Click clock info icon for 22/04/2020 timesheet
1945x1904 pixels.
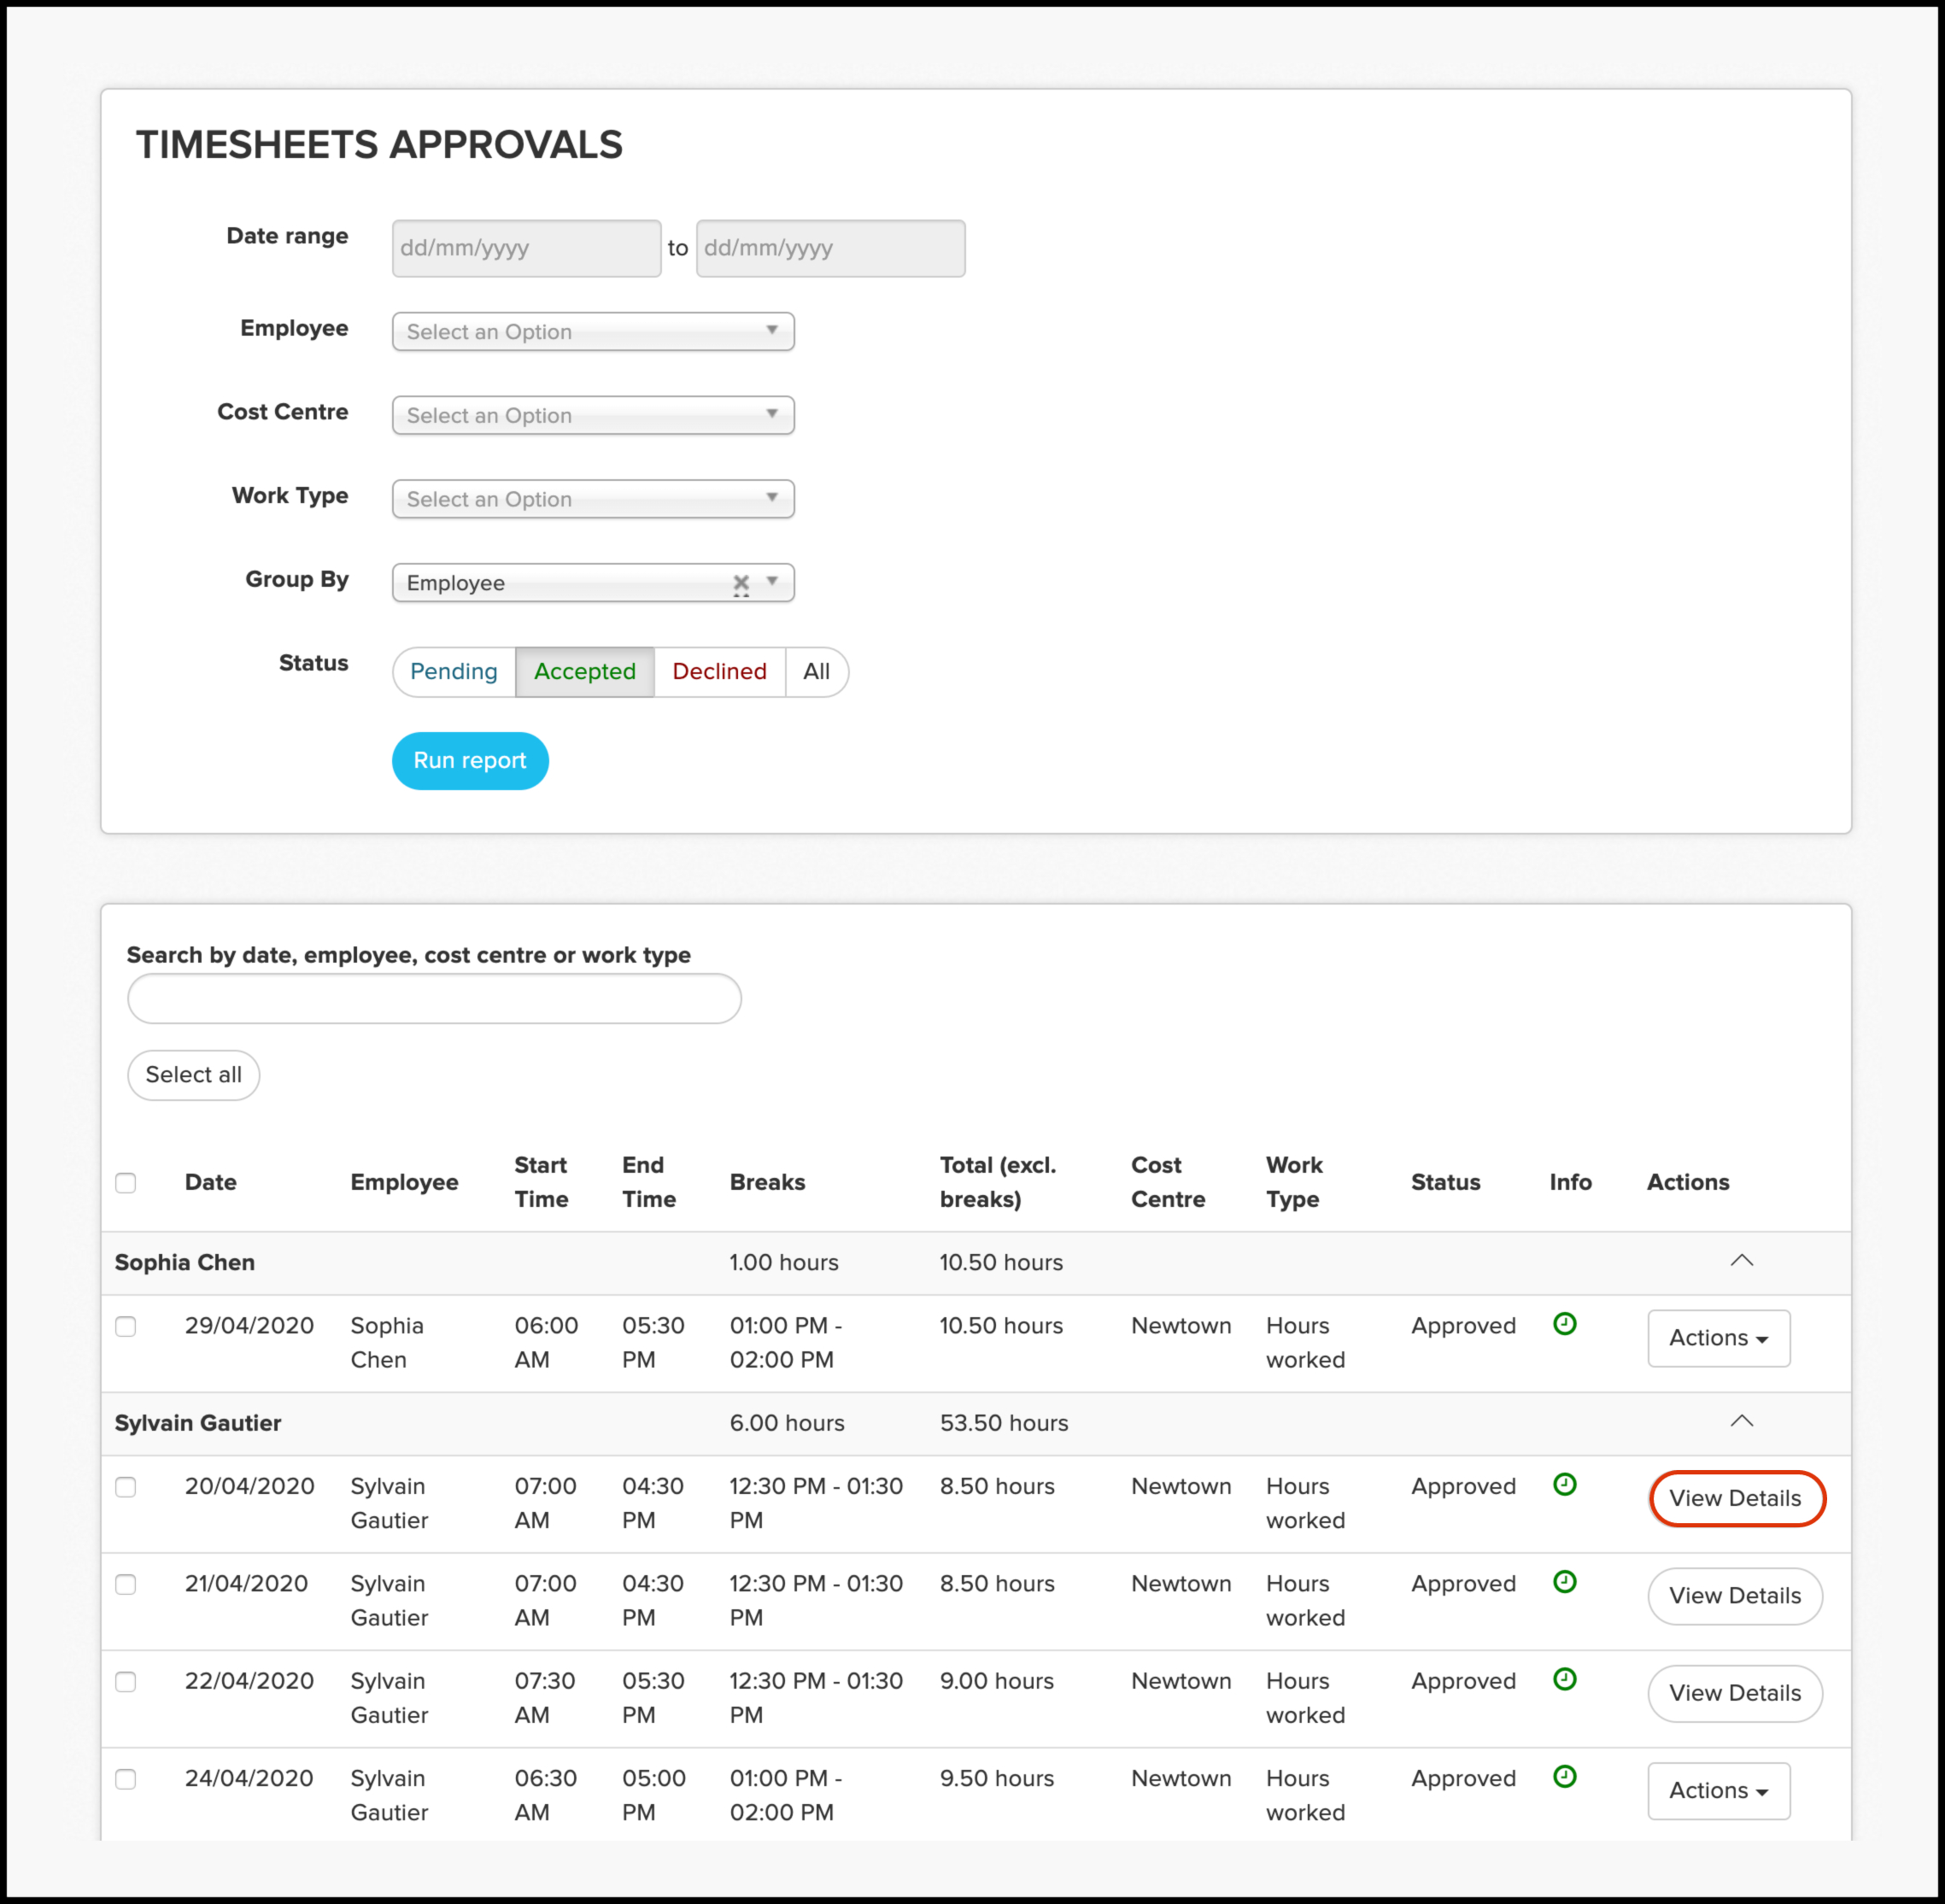pos(1564,1679)
